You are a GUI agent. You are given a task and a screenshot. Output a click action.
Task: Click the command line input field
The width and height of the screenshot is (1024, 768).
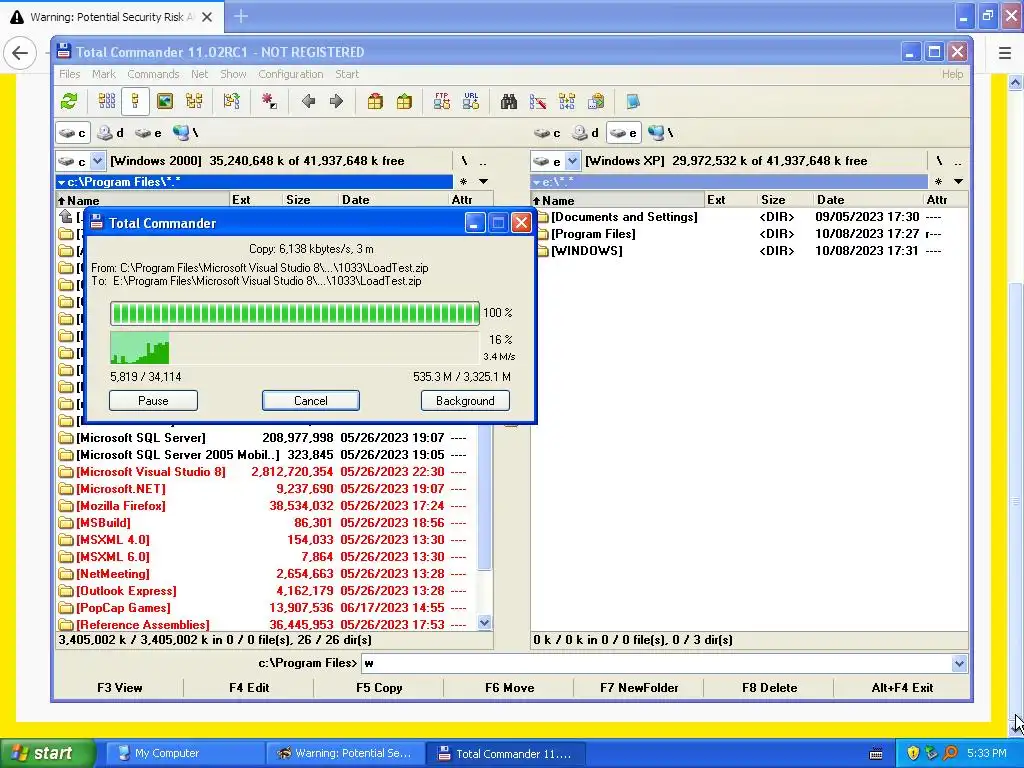point(656,664)
